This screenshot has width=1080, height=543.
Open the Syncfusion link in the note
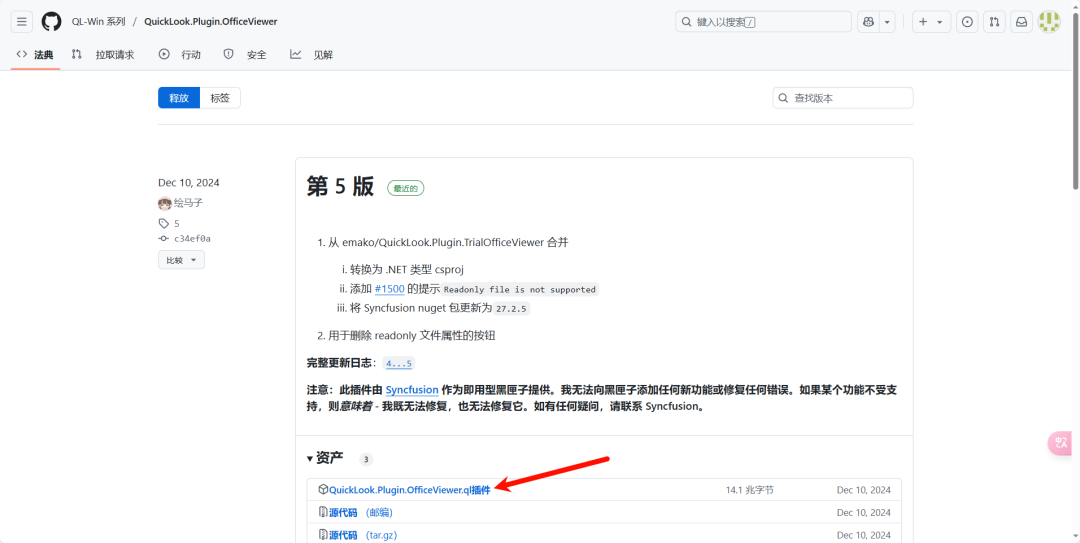[x=412, y=389]
